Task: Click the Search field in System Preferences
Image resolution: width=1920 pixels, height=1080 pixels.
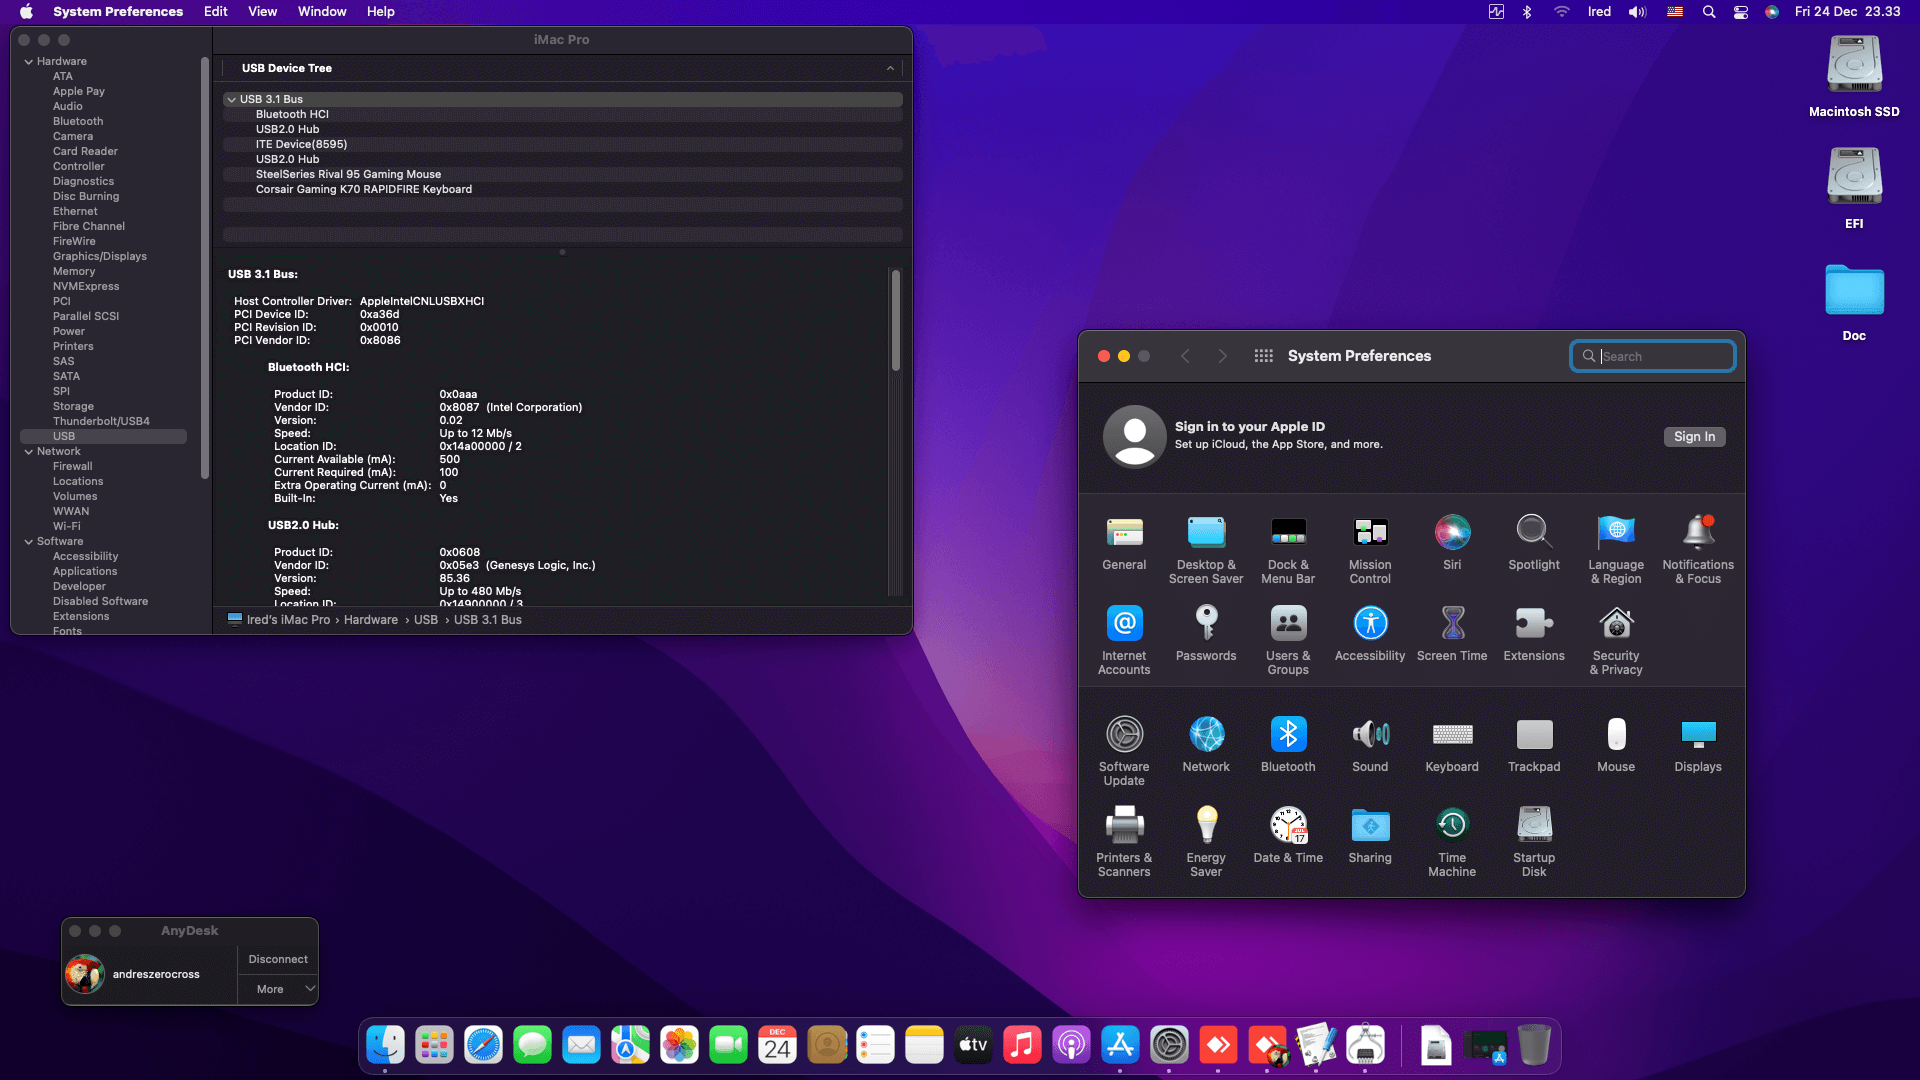Action: pyautogui.click(x=1652, y=356)
